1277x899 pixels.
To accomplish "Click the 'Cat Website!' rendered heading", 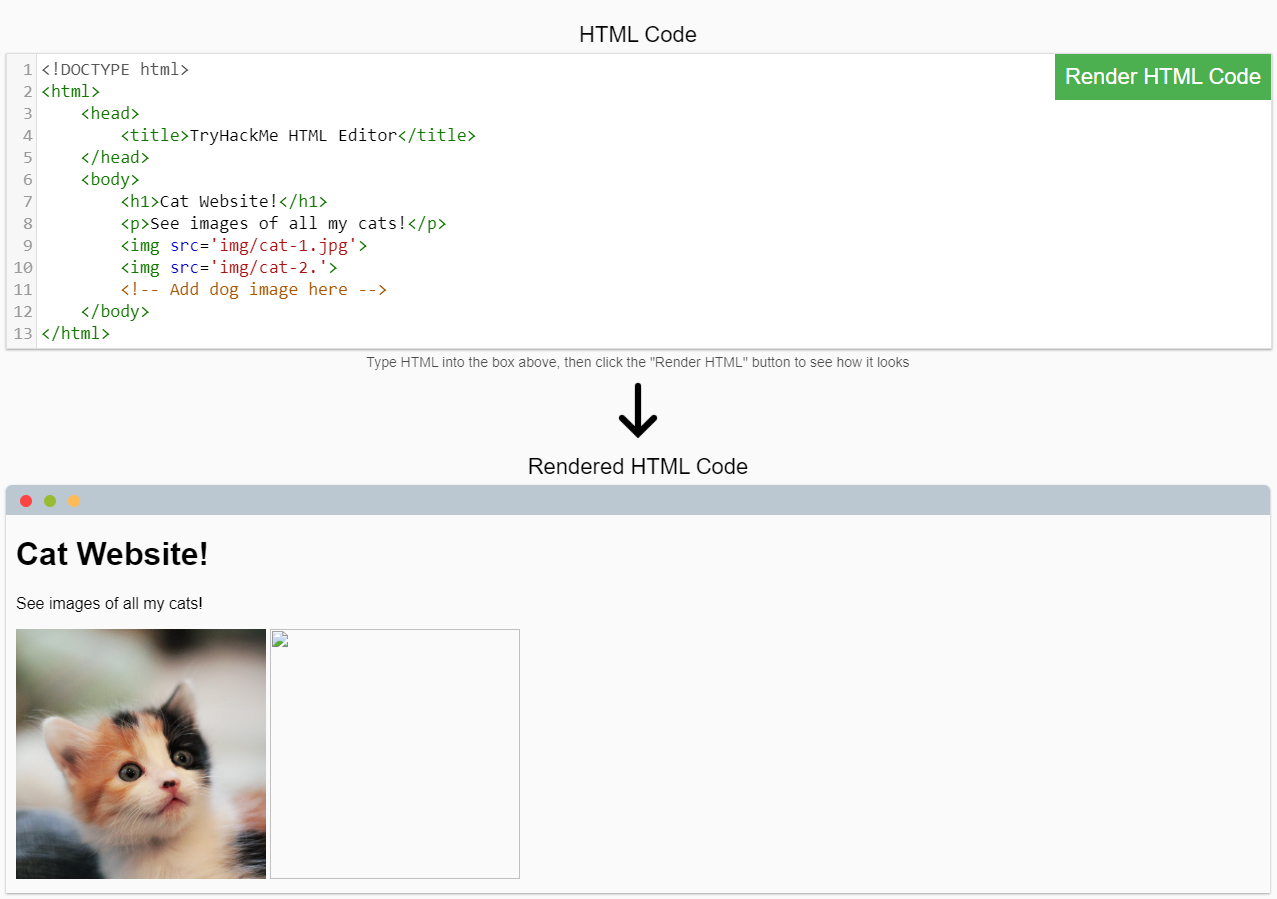I will [x=113, y=554].
